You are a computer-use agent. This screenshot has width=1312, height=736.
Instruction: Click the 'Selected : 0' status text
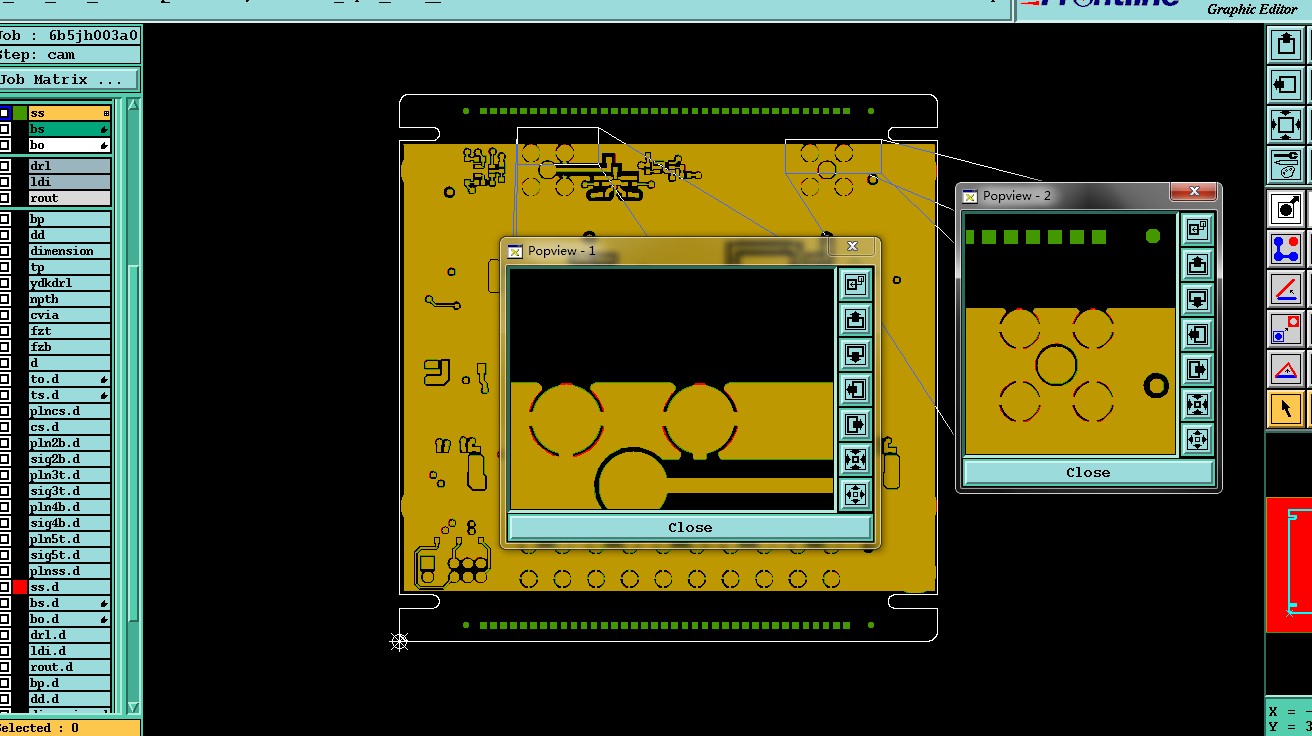tap(39, 728)
